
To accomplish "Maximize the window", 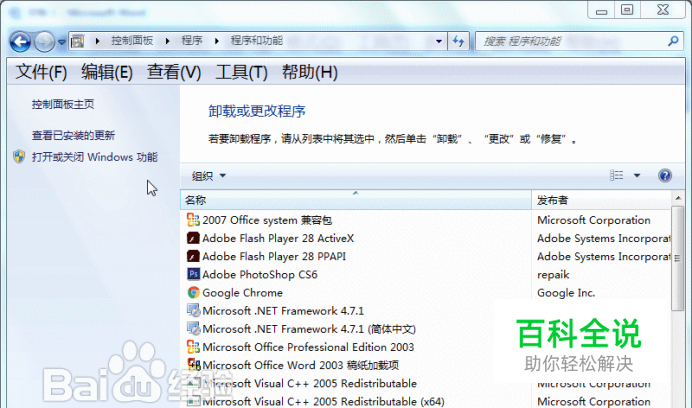I will click(x=627, y=10).
